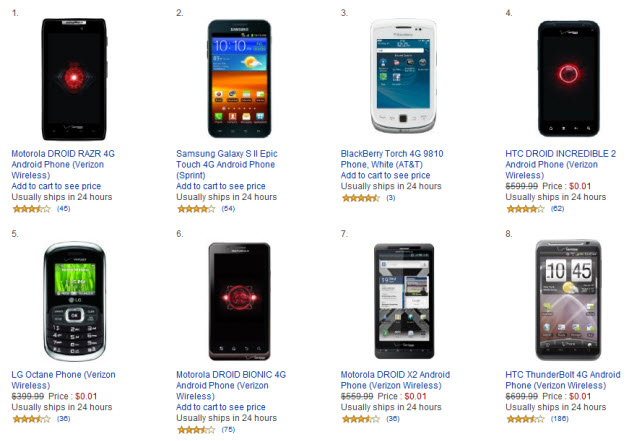Open Motorola DROID BIONIC 4G phone image

pos(240,301)
